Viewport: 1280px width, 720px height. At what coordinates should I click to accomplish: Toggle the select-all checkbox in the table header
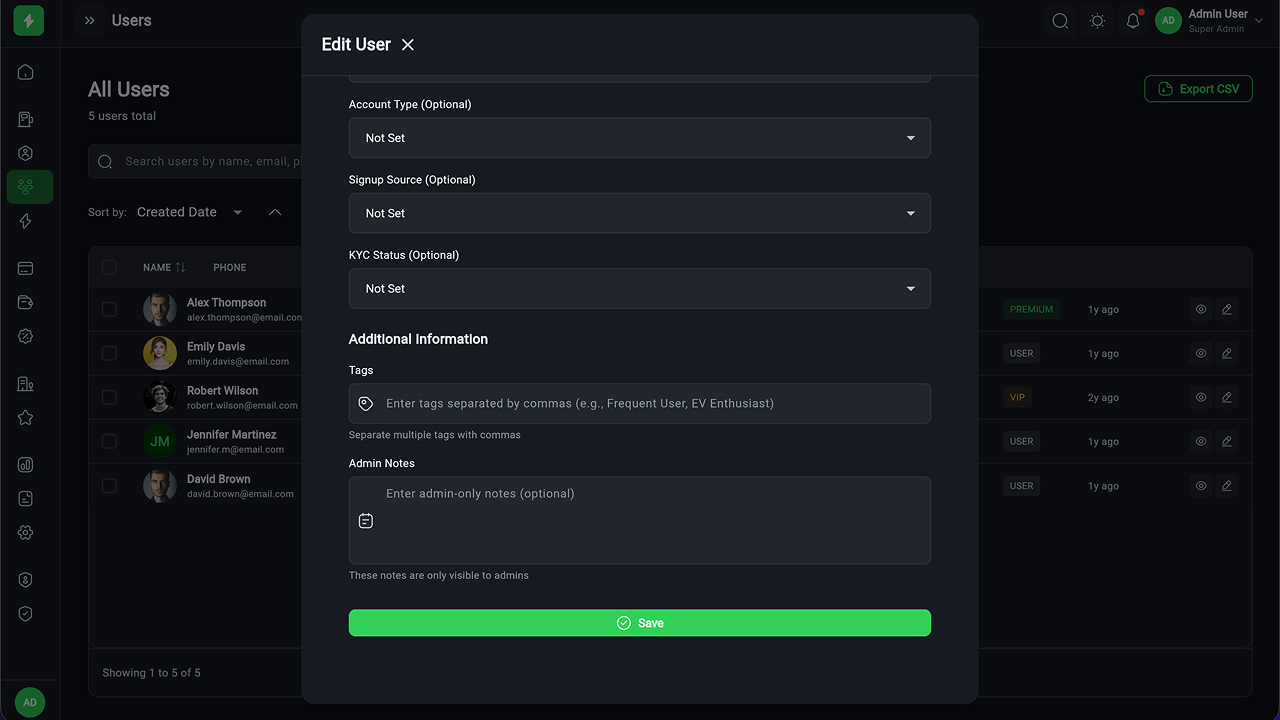pos(109,267)
